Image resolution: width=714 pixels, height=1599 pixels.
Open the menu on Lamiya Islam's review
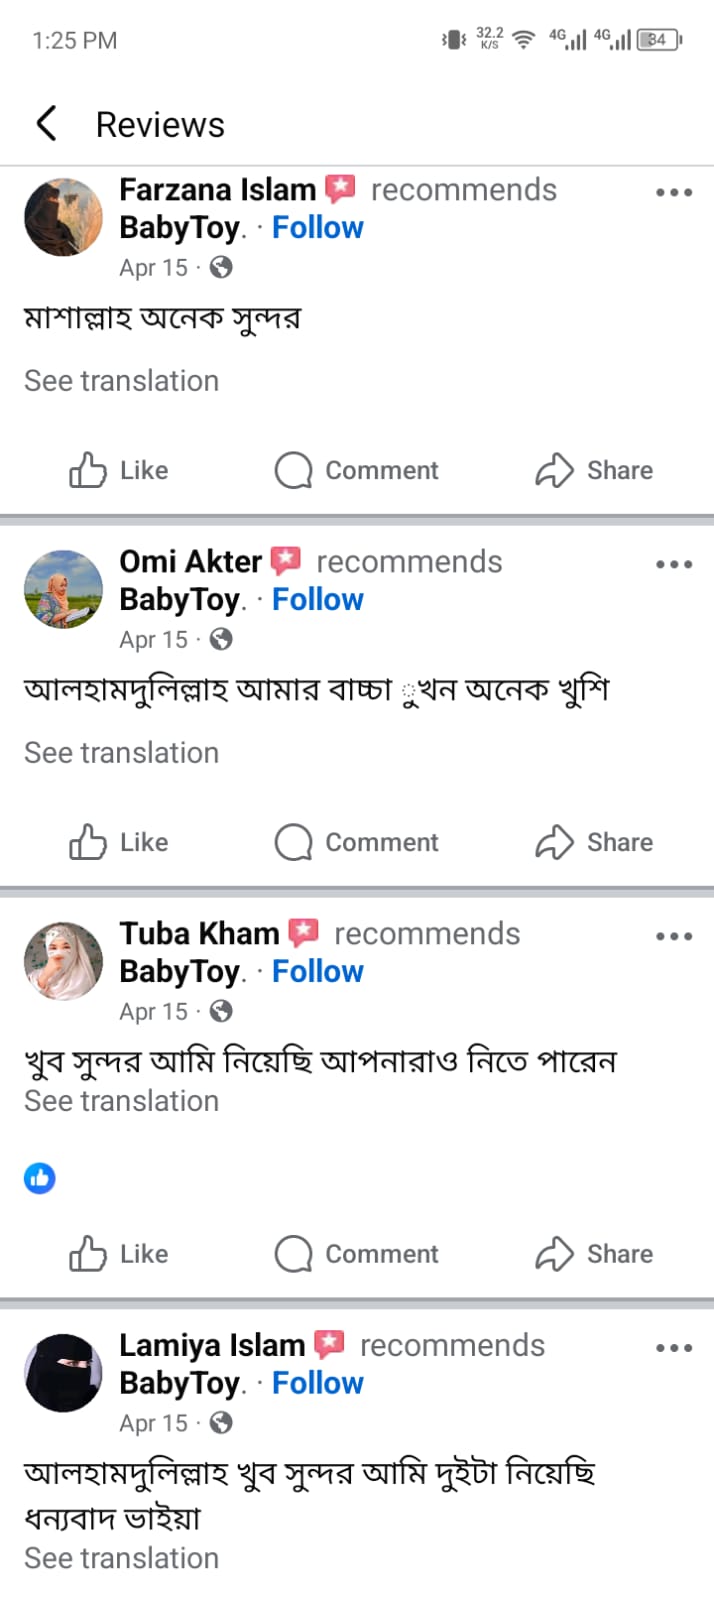[x=674, y=1348]
